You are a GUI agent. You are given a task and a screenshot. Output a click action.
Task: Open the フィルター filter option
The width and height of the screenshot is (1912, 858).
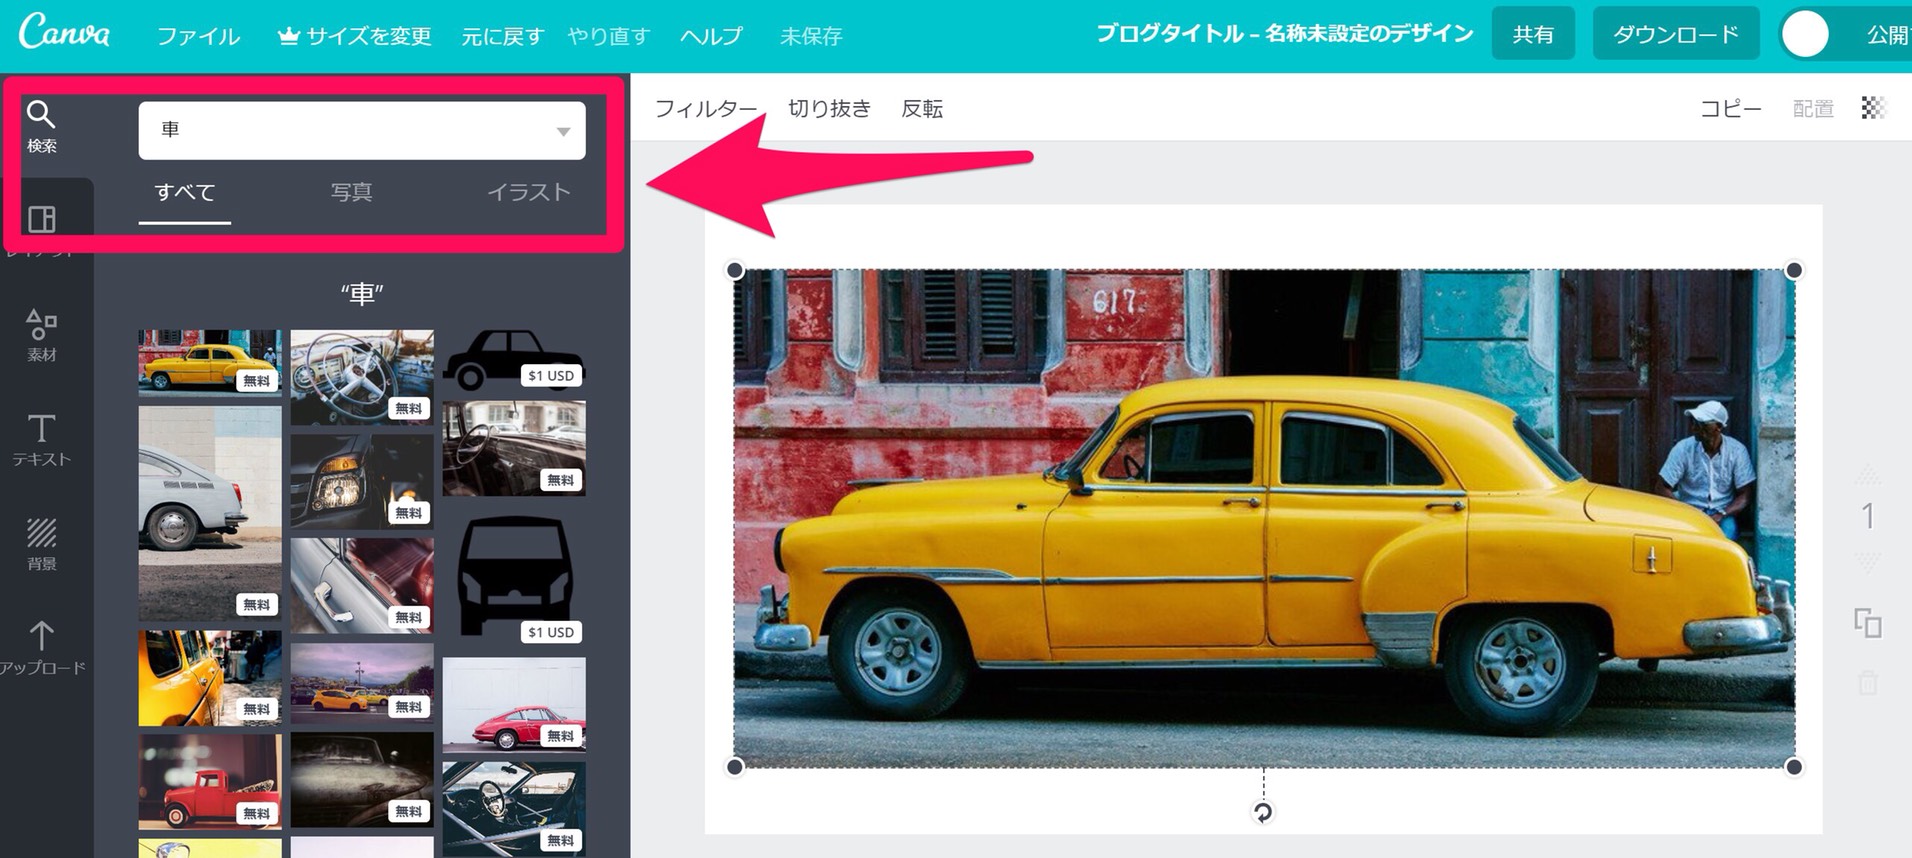(x=706, y=108)
